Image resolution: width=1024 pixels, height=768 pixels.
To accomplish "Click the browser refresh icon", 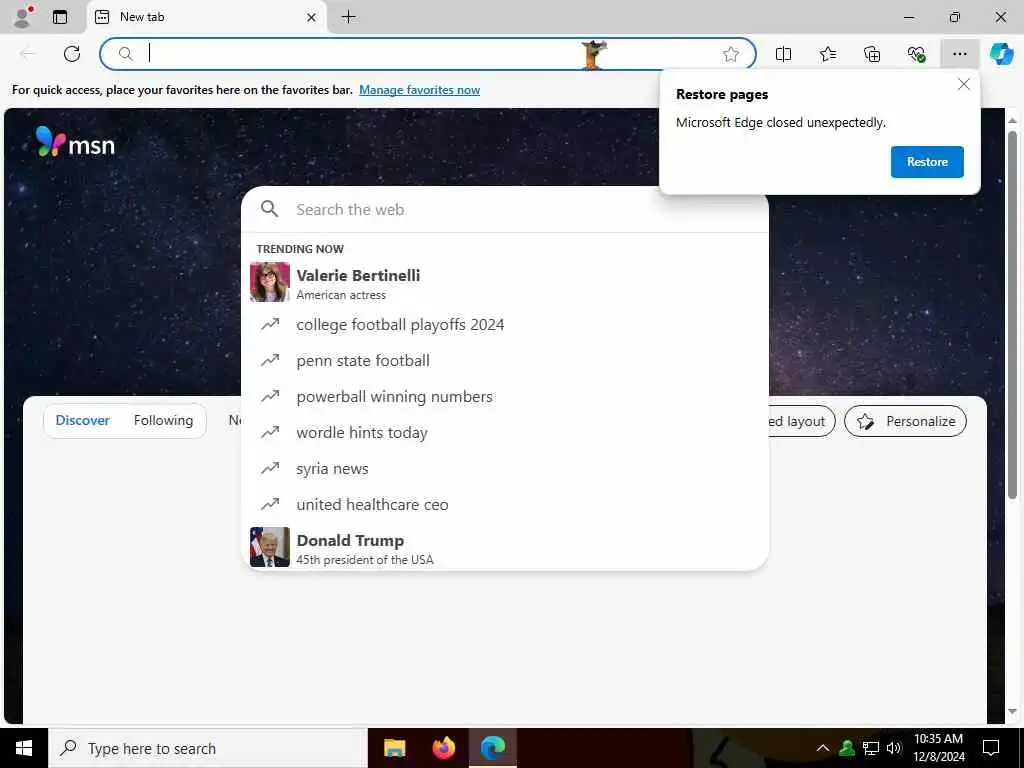I will pos(72,54).
